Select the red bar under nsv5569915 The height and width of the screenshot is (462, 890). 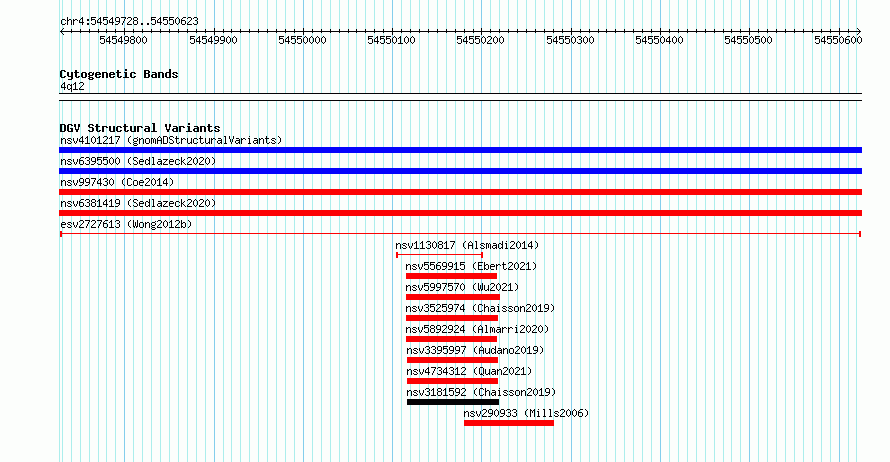point(451,276)
